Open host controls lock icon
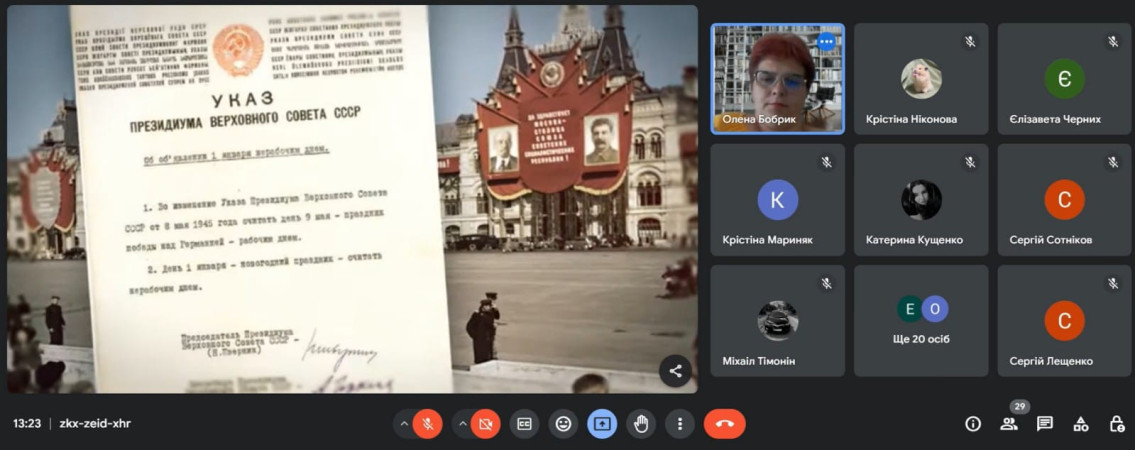The width and height of the screenshot is (1135, 450). pyautogui.click(x=1117, y=424)
